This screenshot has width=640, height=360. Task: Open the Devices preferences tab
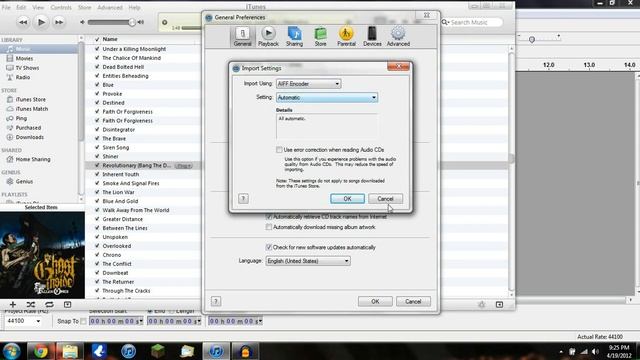click(x=372, y=37)
